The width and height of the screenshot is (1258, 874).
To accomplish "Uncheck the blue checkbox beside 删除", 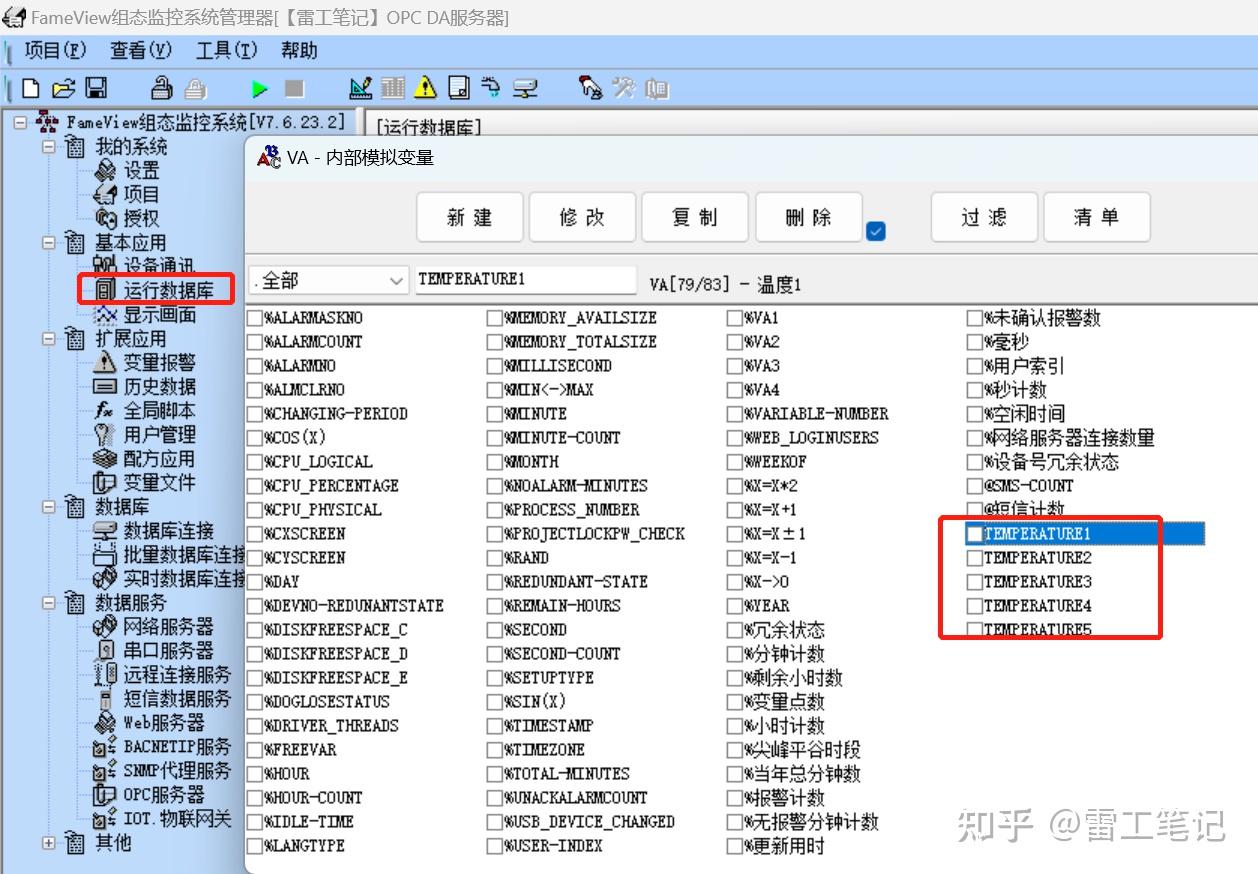I will tap(877, 229).
